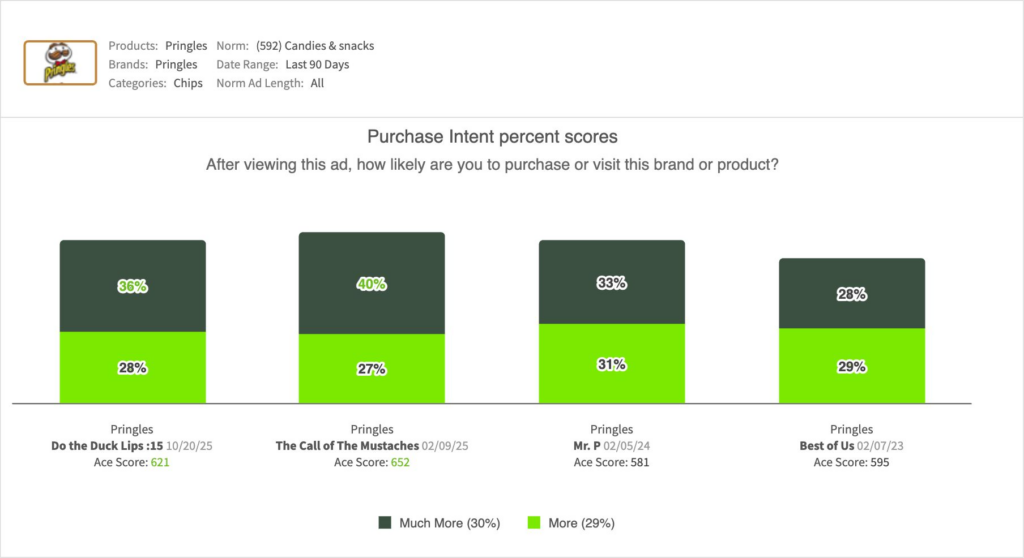Click the Purchase Intent percent scores title

pos(492,137)
